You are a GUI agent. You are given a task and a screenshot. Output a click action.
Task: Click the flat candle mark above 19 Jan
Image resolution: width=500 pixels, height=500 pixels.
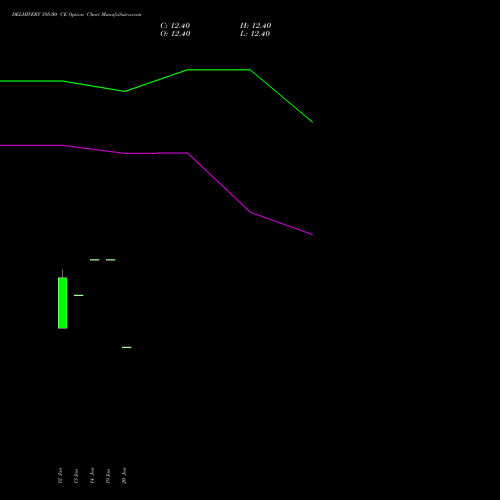coord(111,260)
